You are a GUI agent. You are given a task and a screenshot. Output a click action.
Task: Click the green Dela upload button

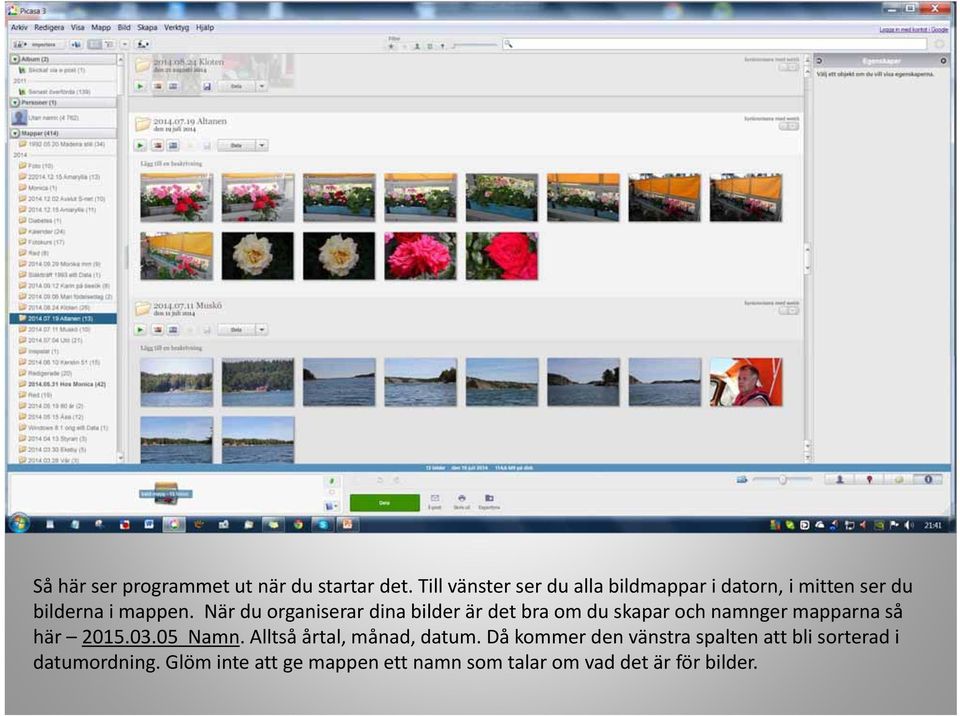click(x=384, y=503)
